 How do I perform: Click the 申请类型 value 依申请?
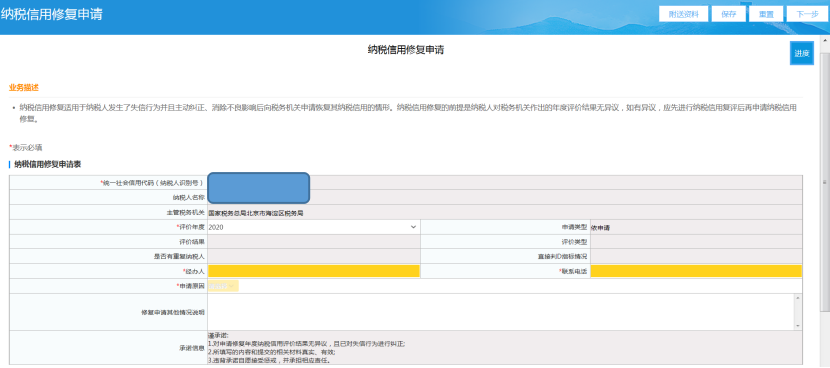pos(600,228)
